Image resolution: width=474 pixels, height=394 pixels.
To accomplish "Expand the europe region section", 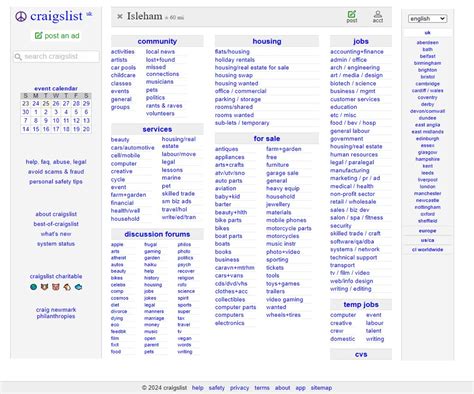I will point(427,231).
